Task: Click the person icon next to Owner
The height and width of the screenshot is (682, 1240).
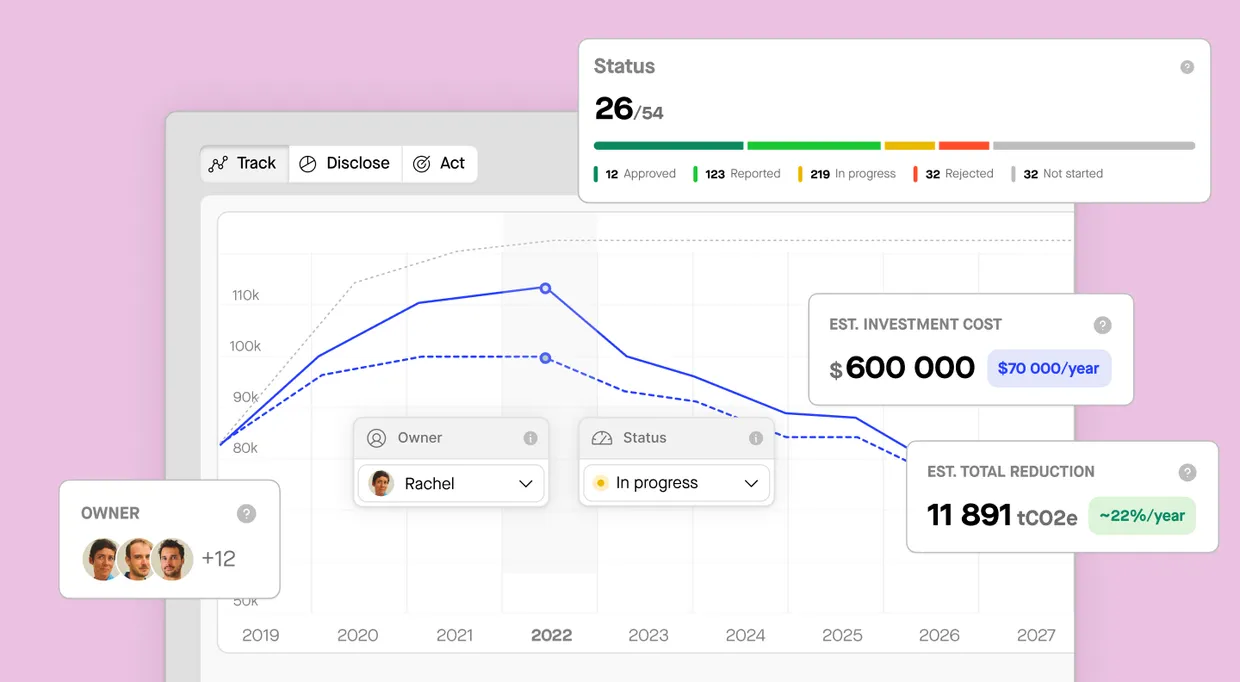Action: pyautogui.click(x=376, y=438)
